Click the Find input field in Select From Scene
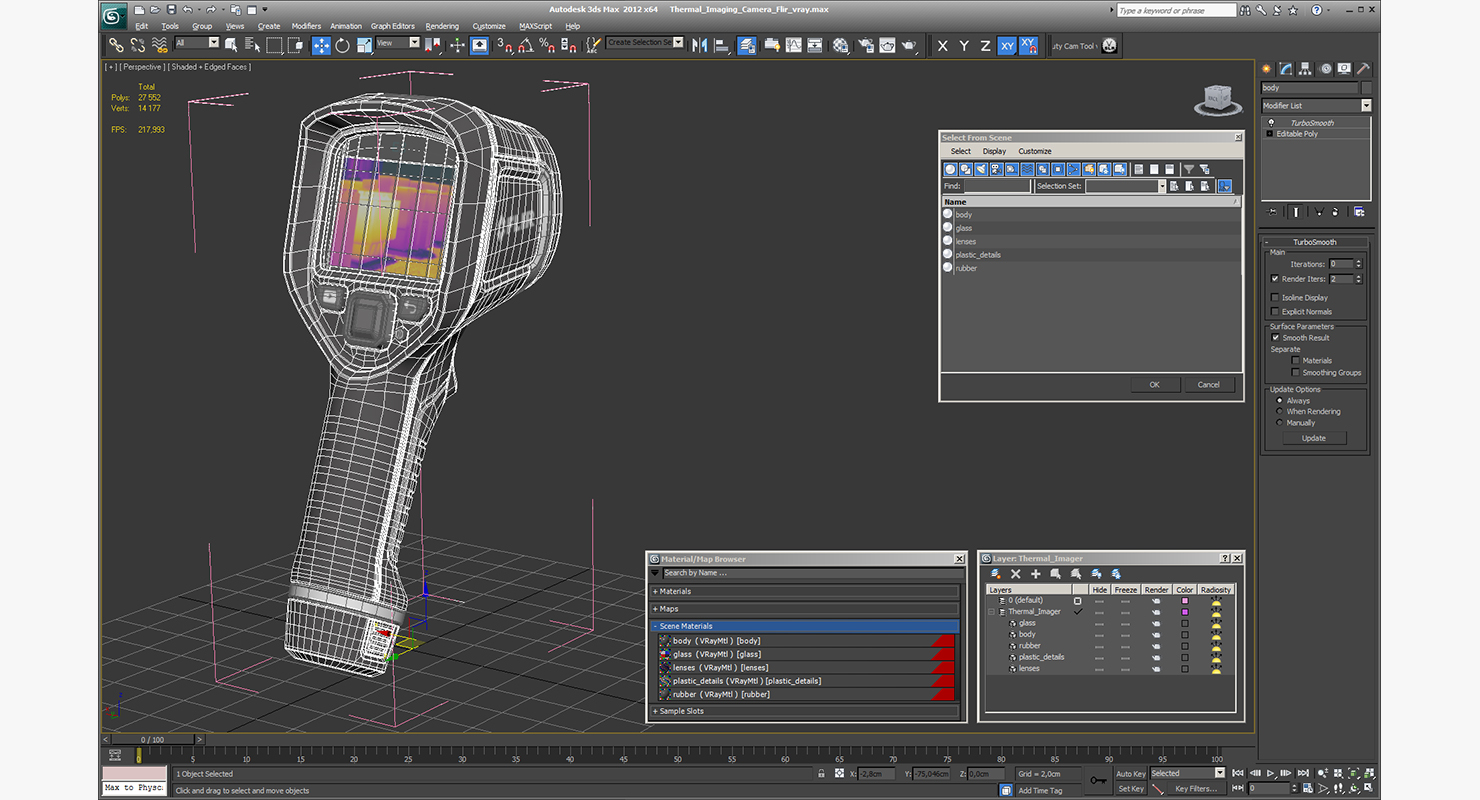Screen dimensions: 1480x800 click(997, 186)
